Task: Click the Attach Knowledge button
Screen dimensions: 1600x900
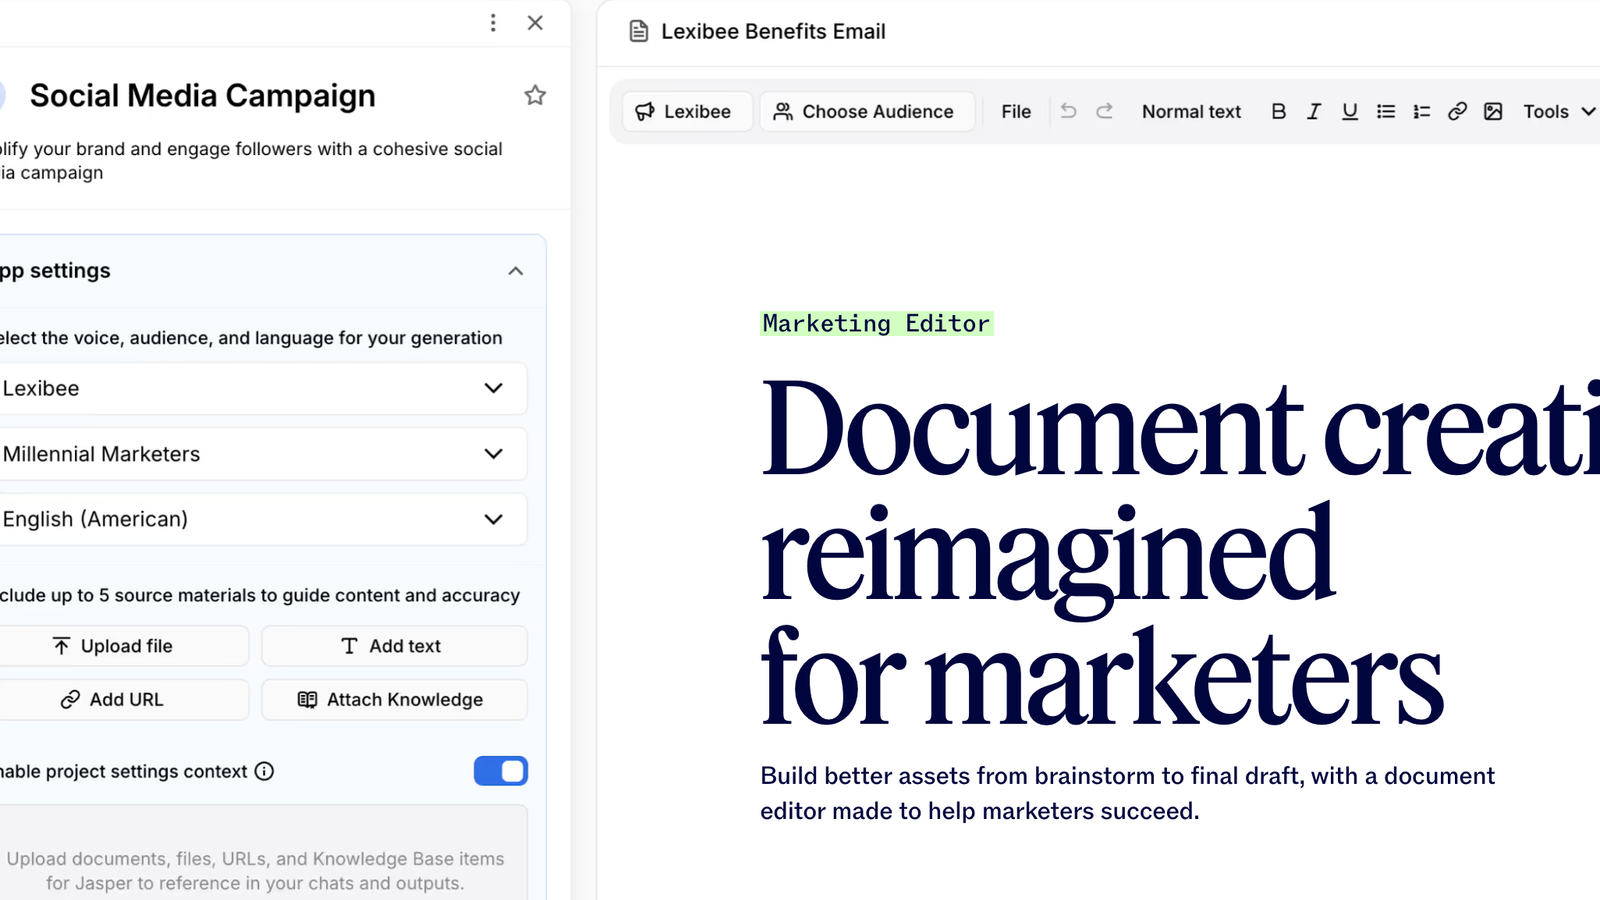Action: pyautogui.click(x=394, y=700)
